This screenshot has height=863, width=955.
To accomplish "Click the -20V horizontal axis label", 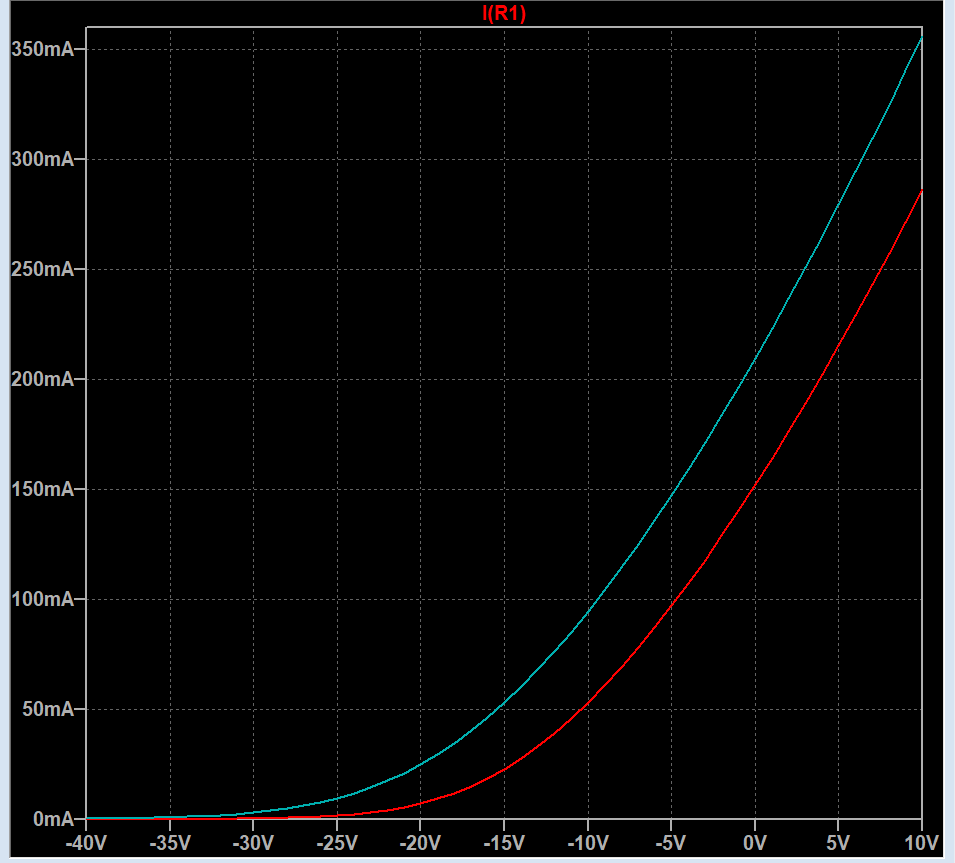I will click(420, 844).
